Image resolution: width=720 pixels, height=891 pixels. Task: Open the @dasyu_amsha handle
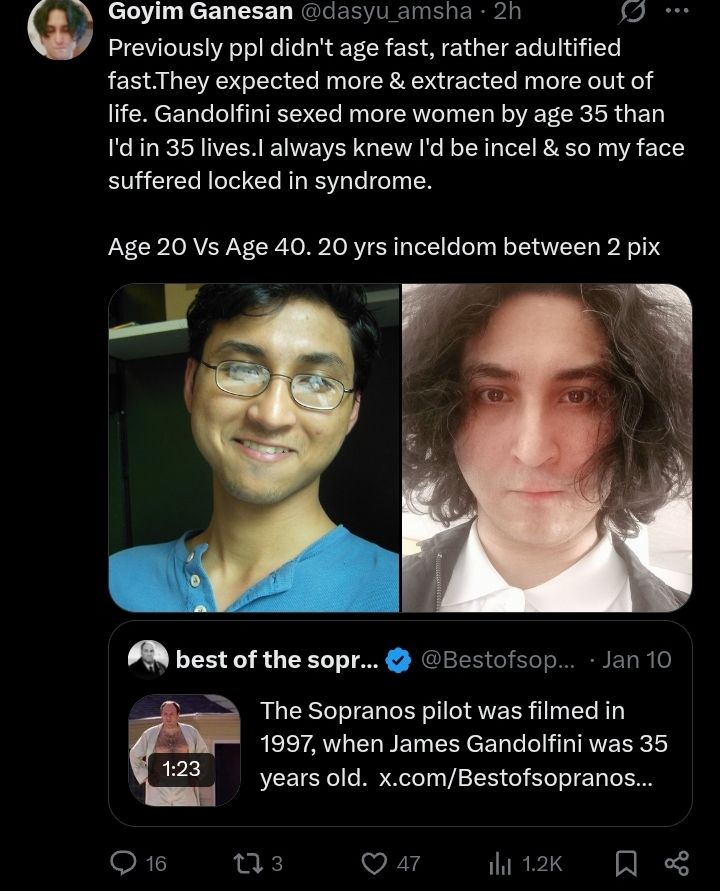[x=385, y=11]
